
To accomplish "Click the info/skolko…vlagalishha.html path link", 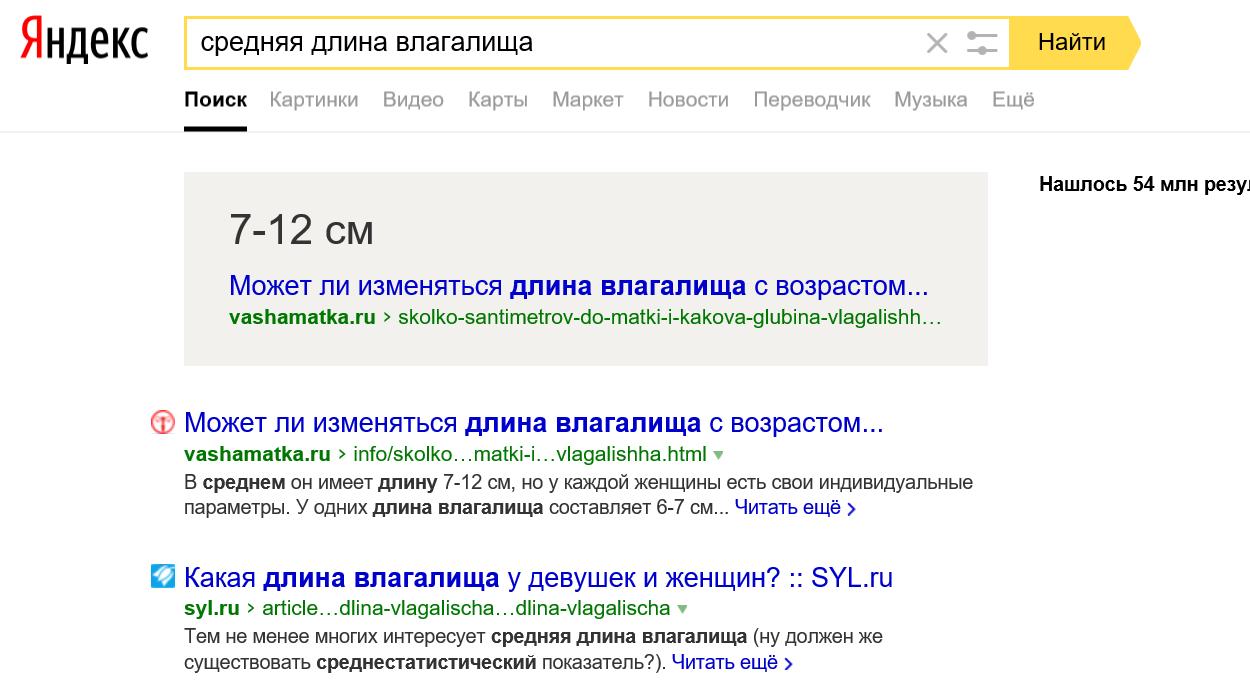I will (x=530, y=454).
